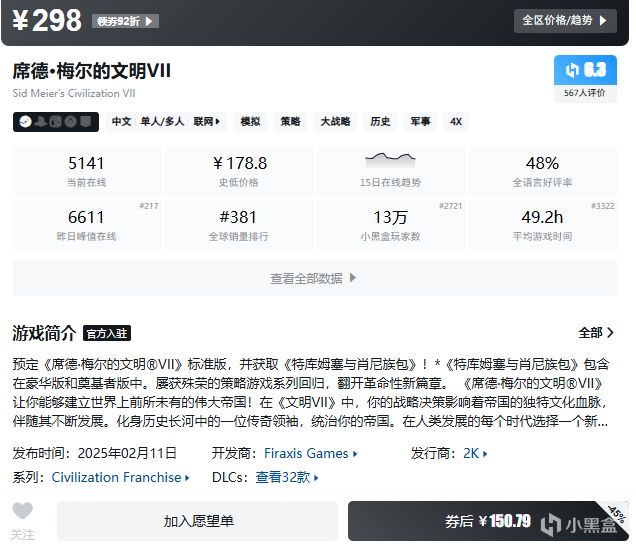Click the #2721 player rank label

point(451,206)
